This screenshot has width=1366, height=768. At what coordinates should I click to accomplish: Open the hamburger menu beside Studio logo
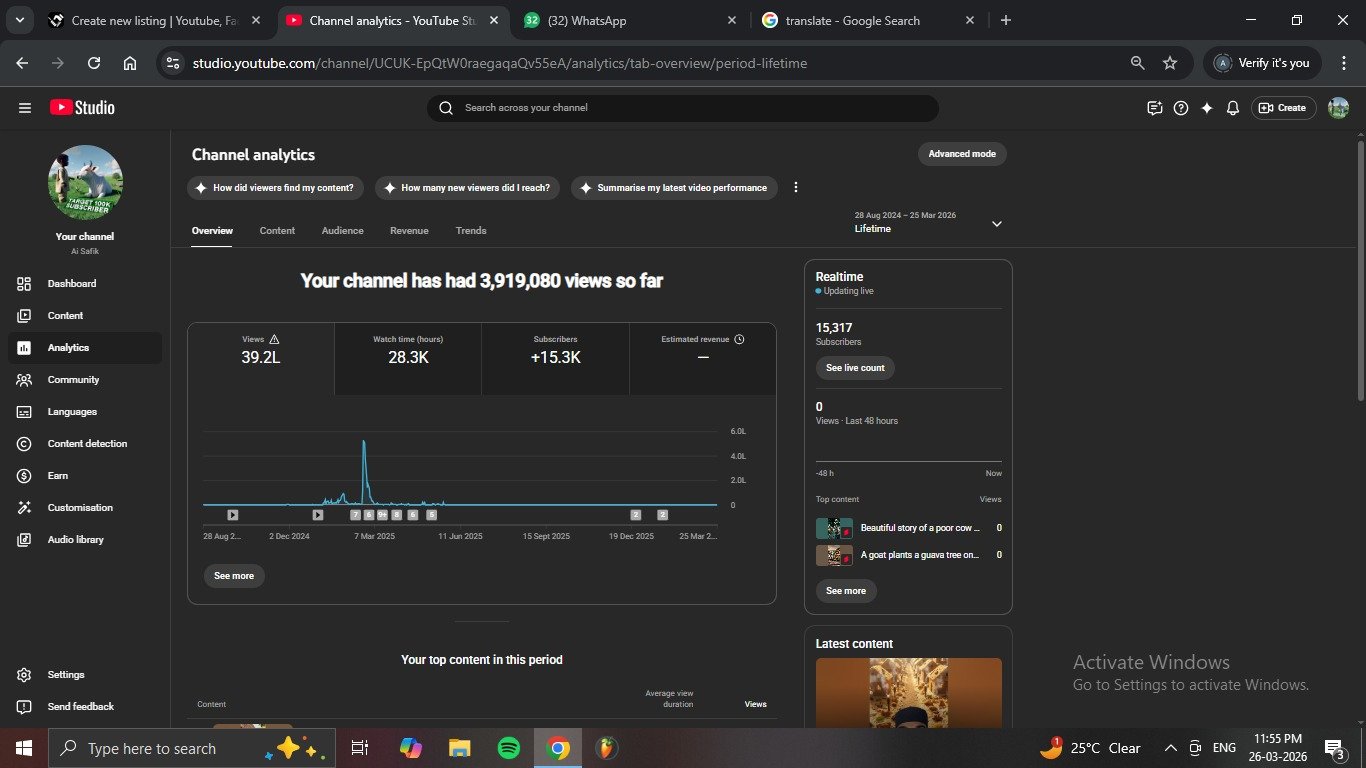[x=25, y=108]
